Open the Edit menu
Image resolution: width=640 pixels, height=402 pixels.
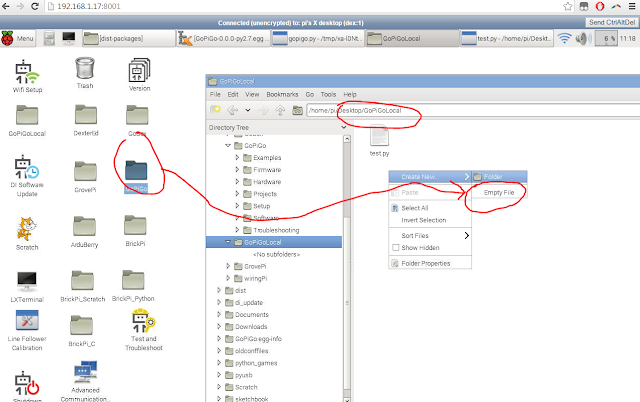pyautogui.click(x=233, y=94)
